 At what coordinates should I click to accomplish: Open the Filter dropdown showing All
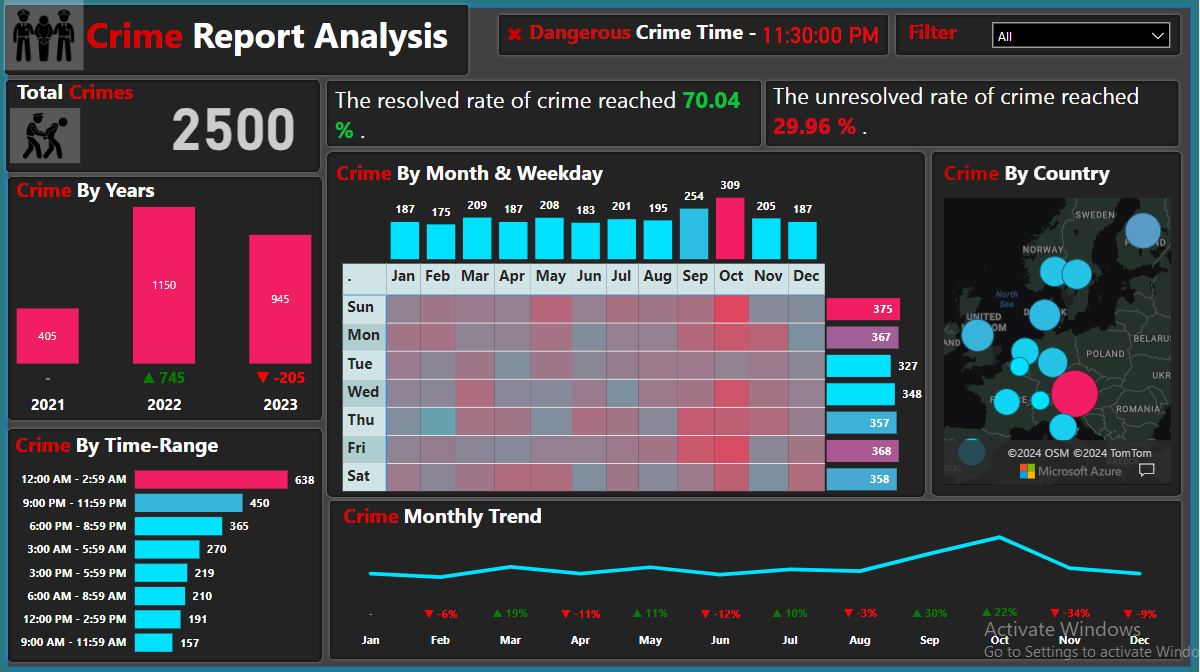tap(1080, 36)
